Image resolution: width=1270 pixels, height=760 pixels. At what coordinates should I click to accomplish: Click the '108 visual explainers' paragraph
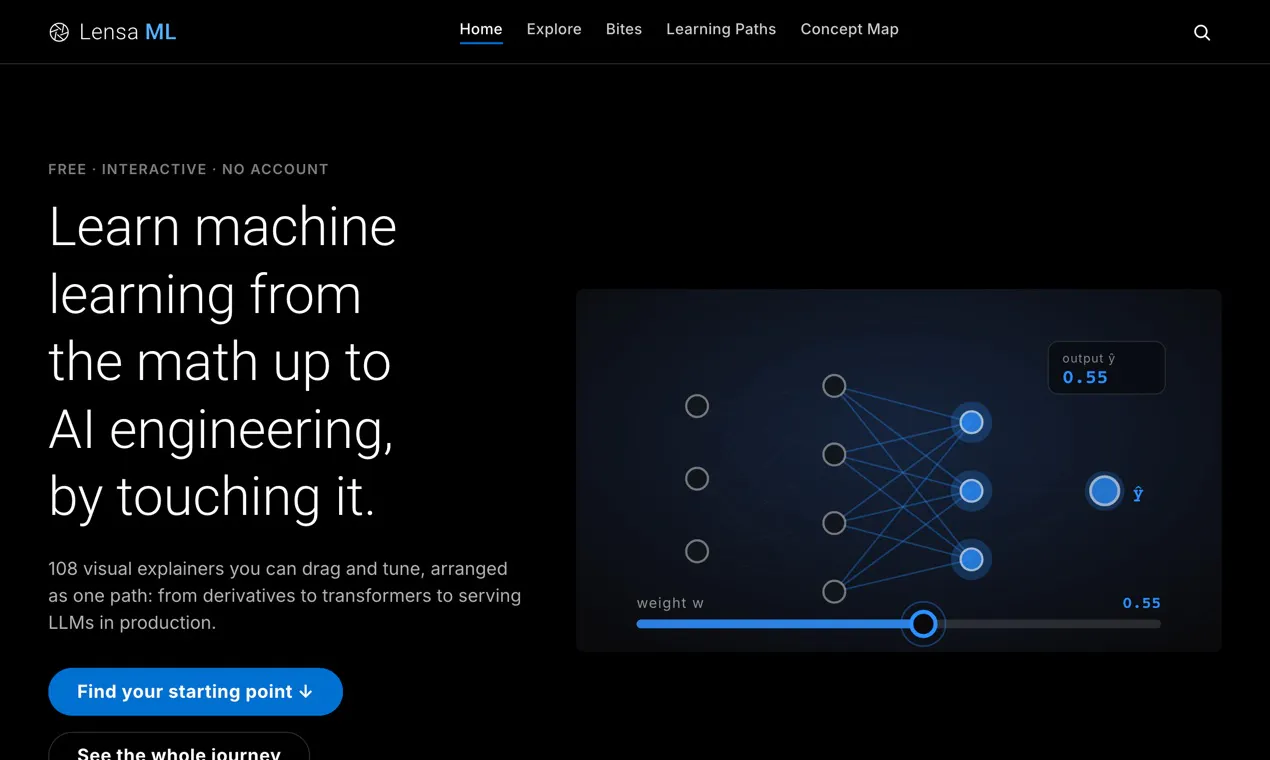pos(285,595)
